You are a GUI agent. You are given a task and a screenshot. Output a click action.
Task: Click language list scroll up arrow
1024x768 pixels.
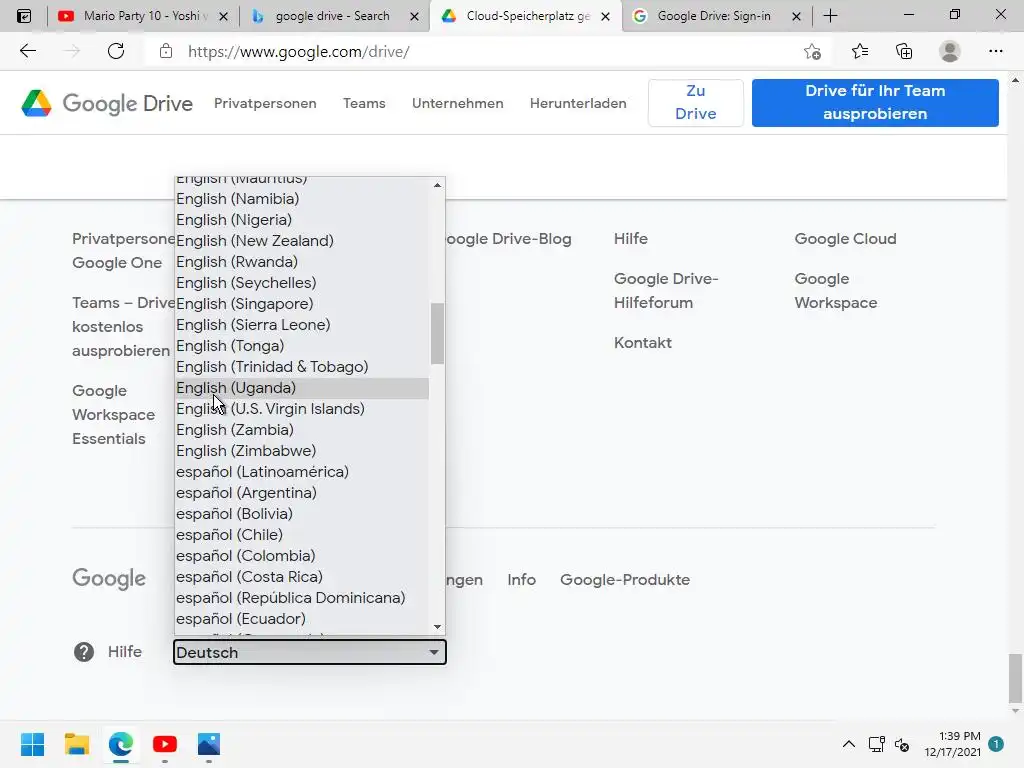[437, 185]
